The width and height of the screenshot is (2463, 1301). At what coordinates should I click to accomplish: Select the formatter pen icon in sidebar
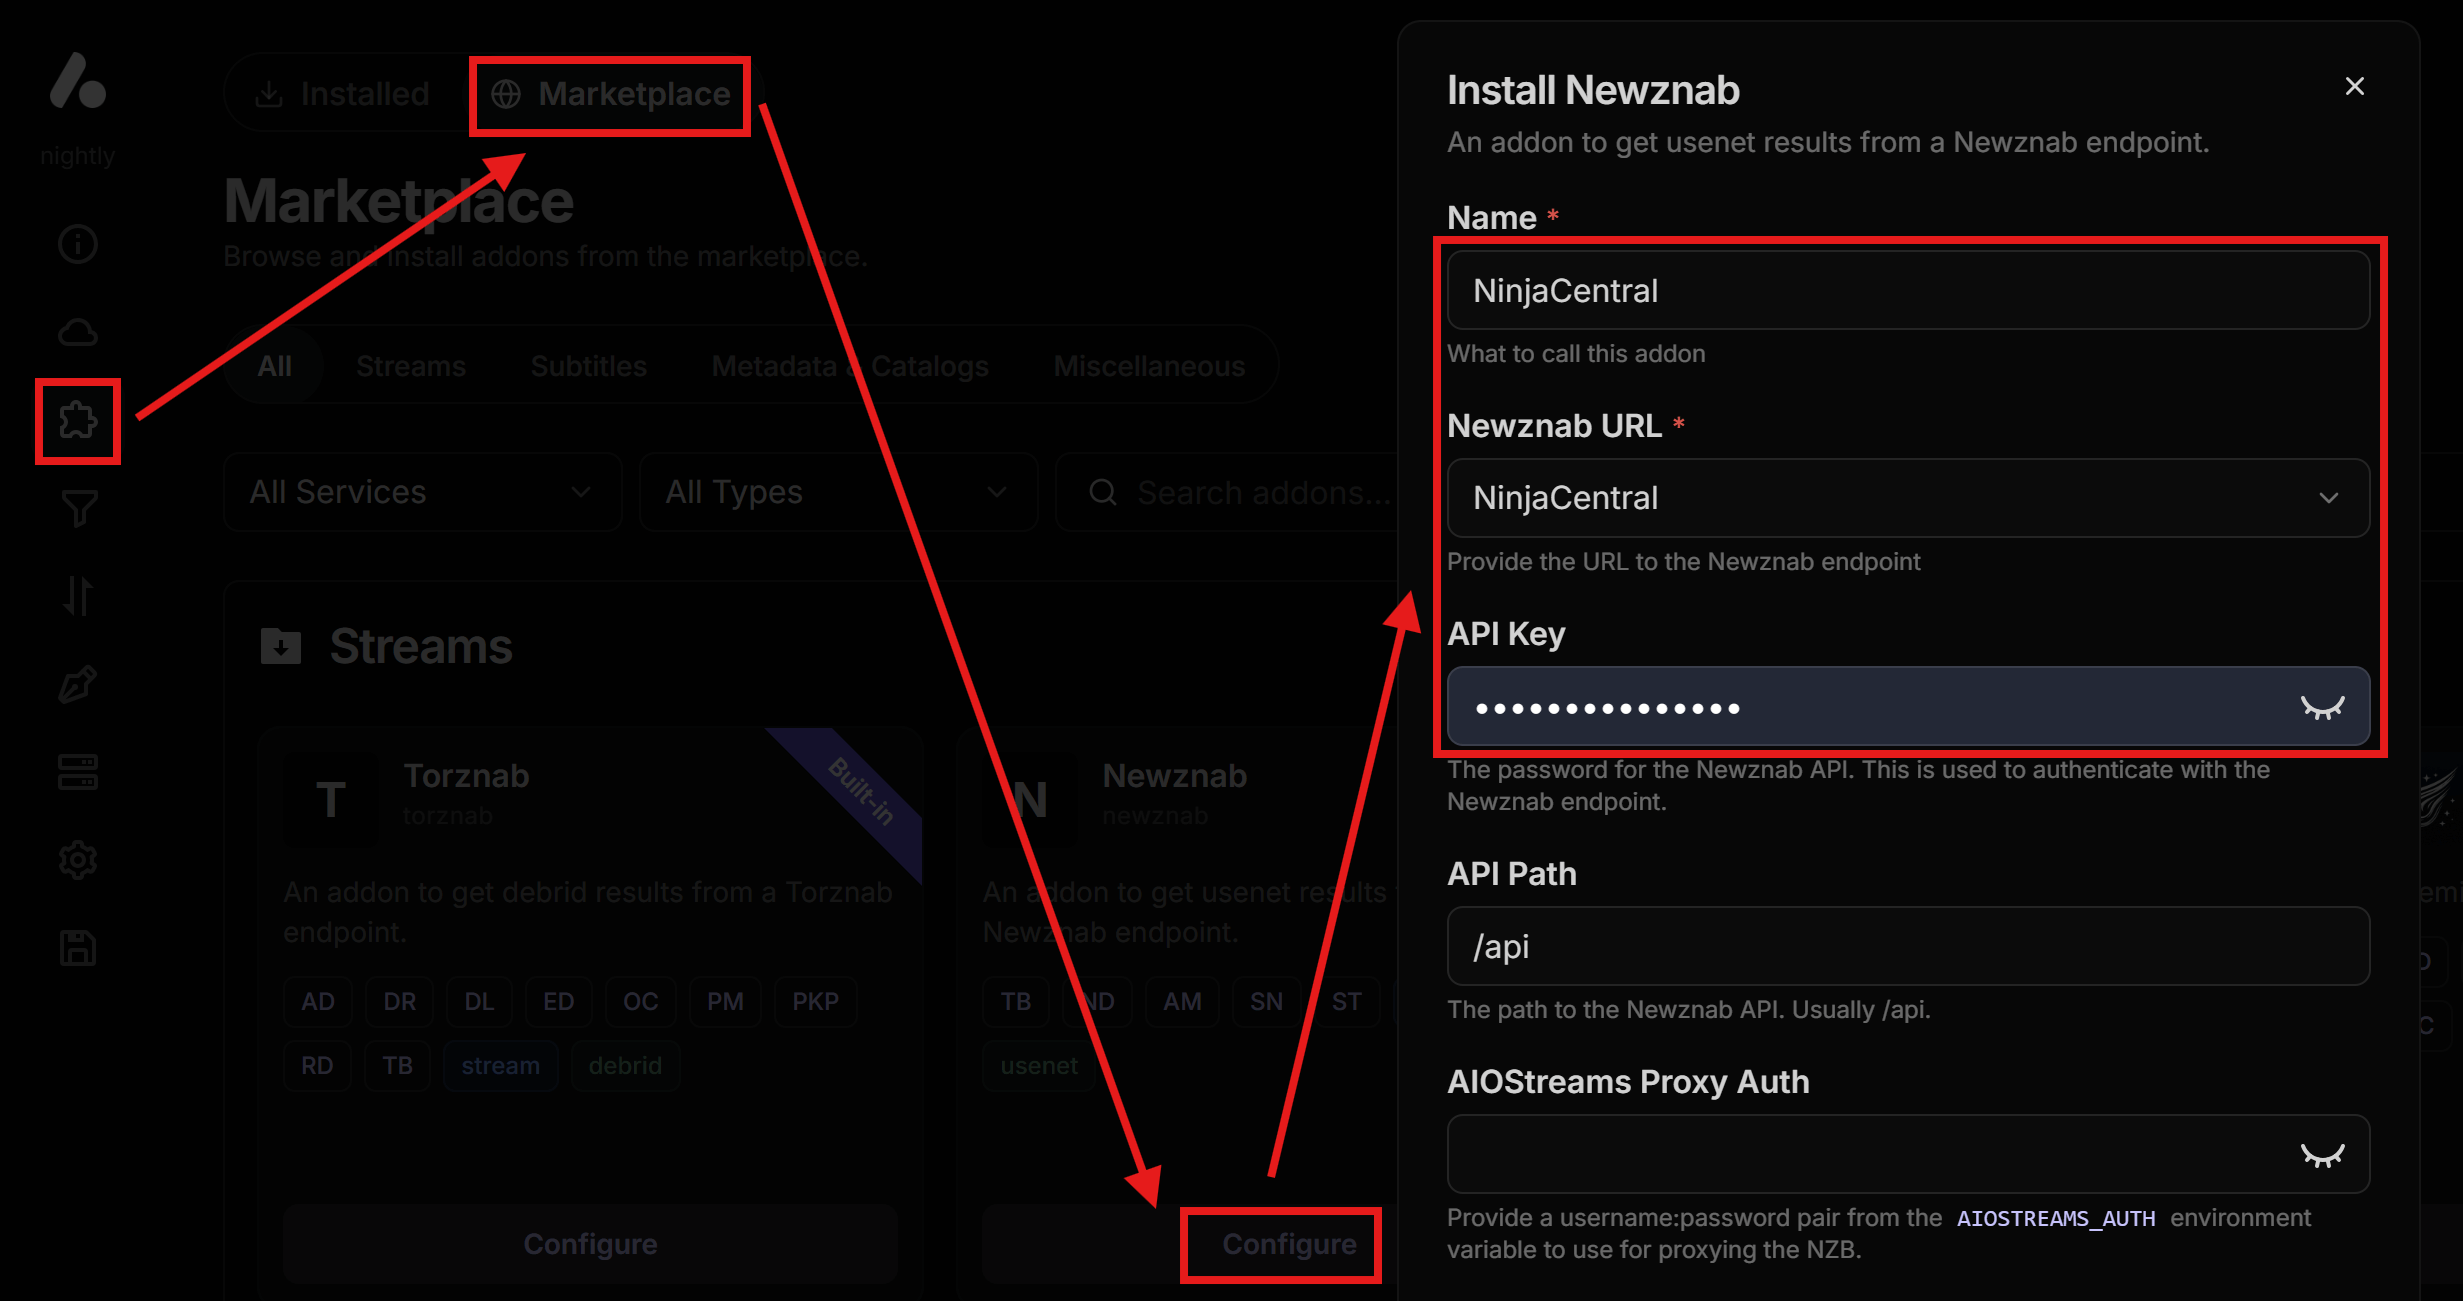point(77,684)
